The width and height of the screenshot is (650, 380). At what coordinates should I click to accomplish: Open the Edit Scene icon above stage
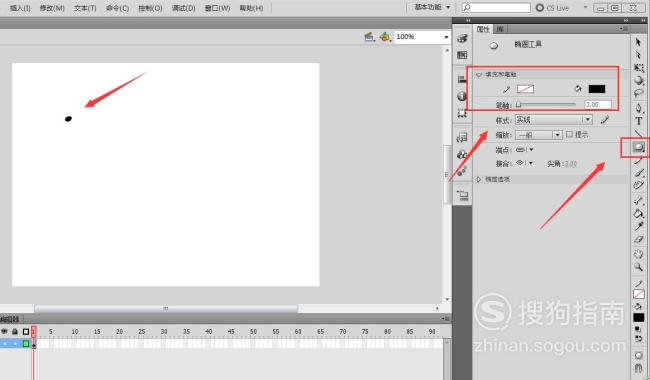[369, 37]
